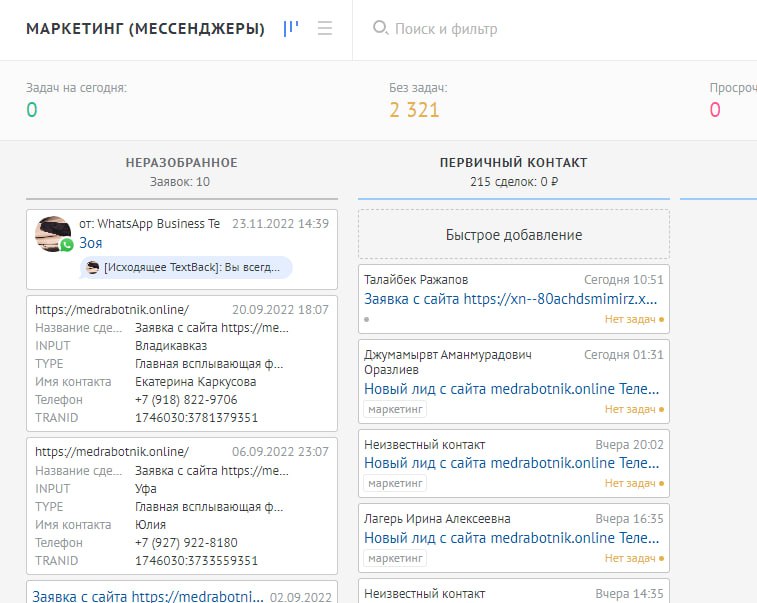757x603 pixels.
Task: Open Талайбек Ражапов's Заявка с сайта deal
Action: 510,299
